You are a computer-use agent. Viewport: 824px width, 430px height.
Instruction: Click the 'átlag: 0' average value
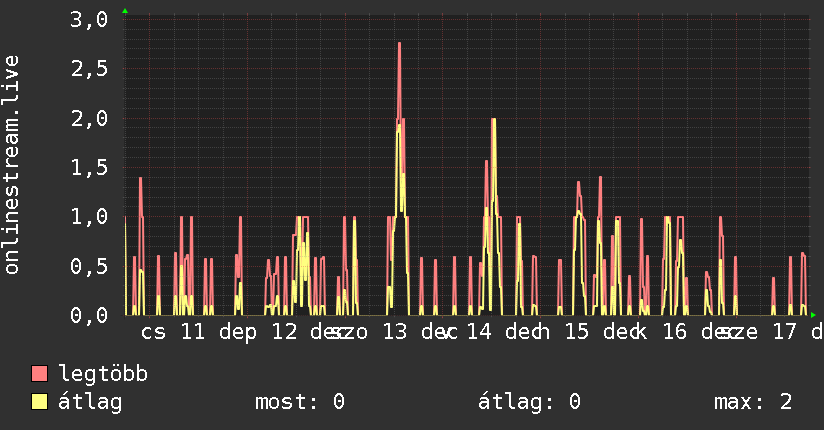[529, 402]
